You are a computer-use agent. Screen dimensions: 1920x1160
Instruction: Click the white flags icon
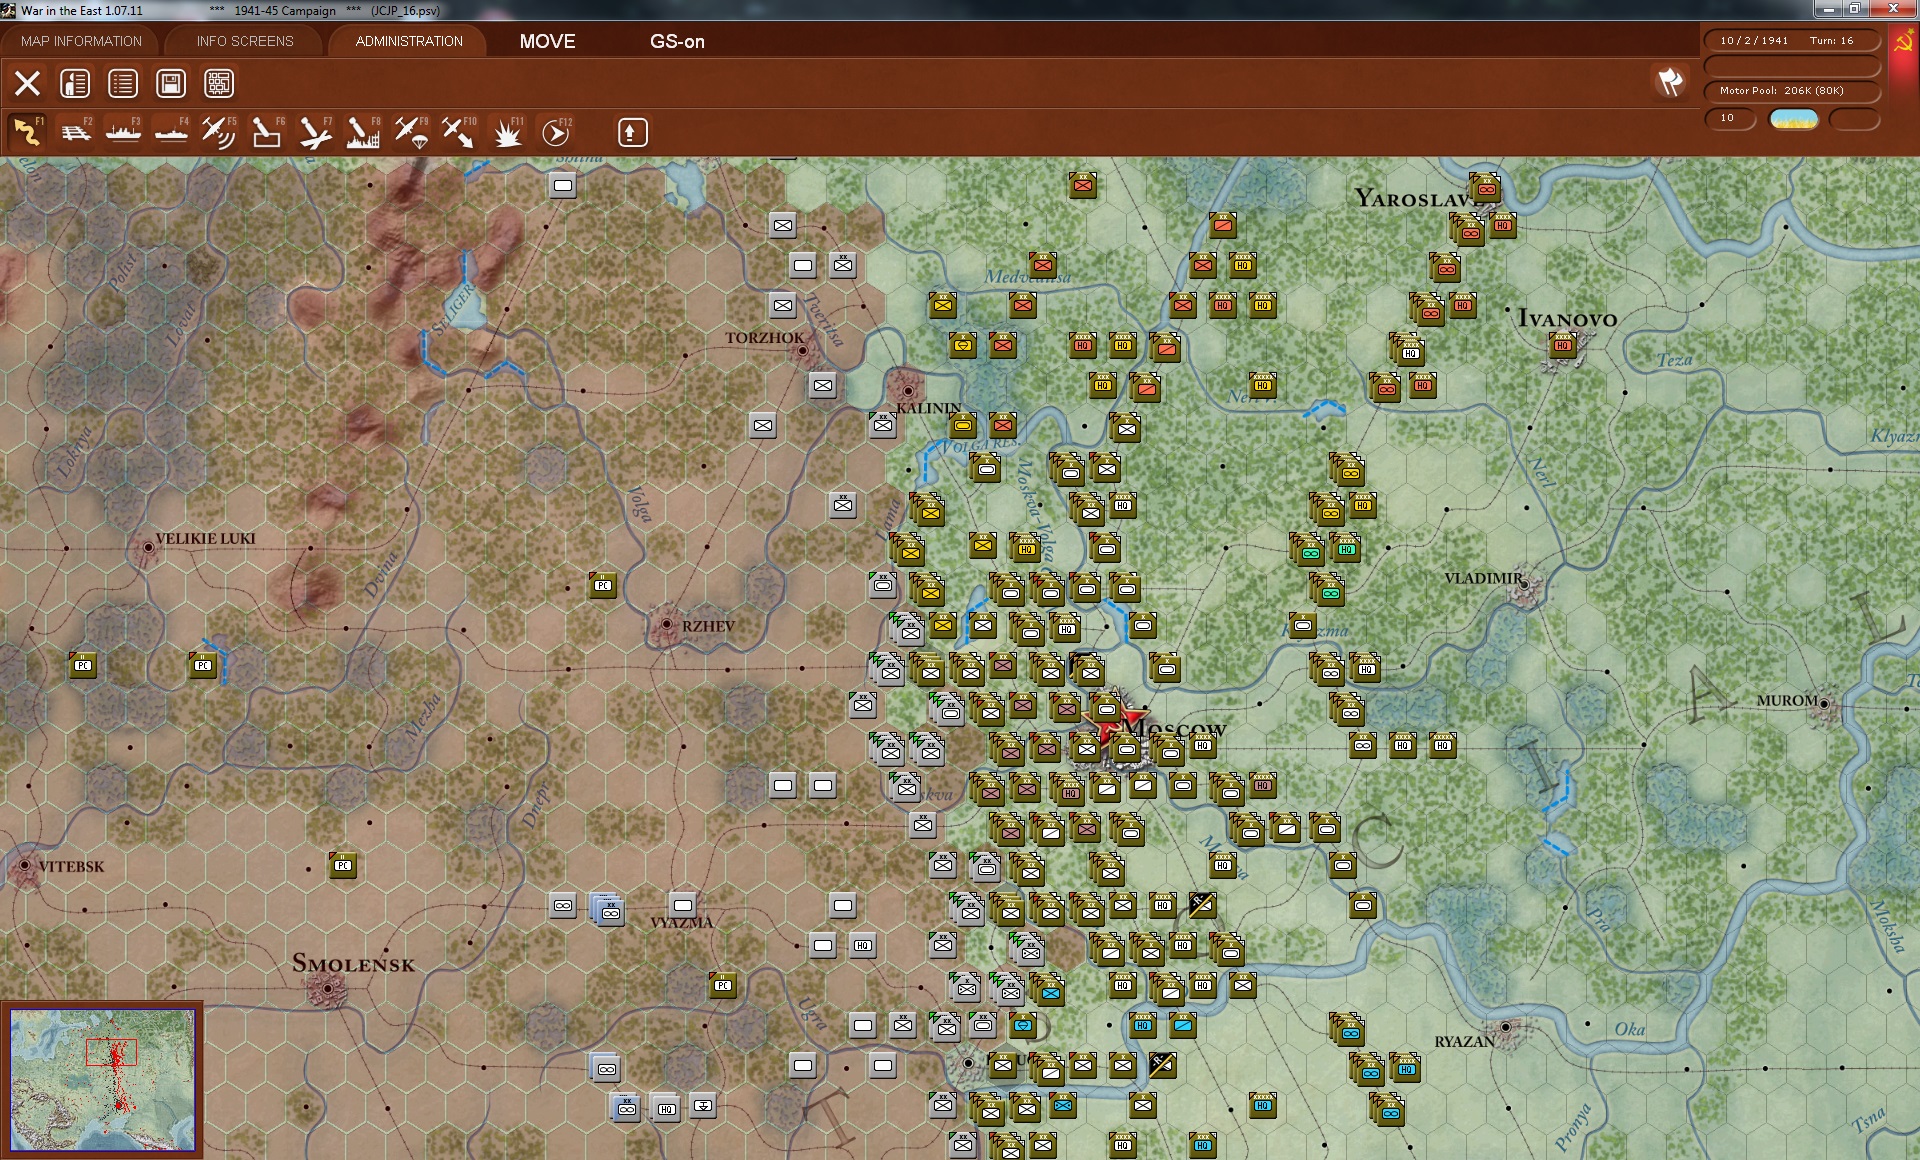[1670, 82]
